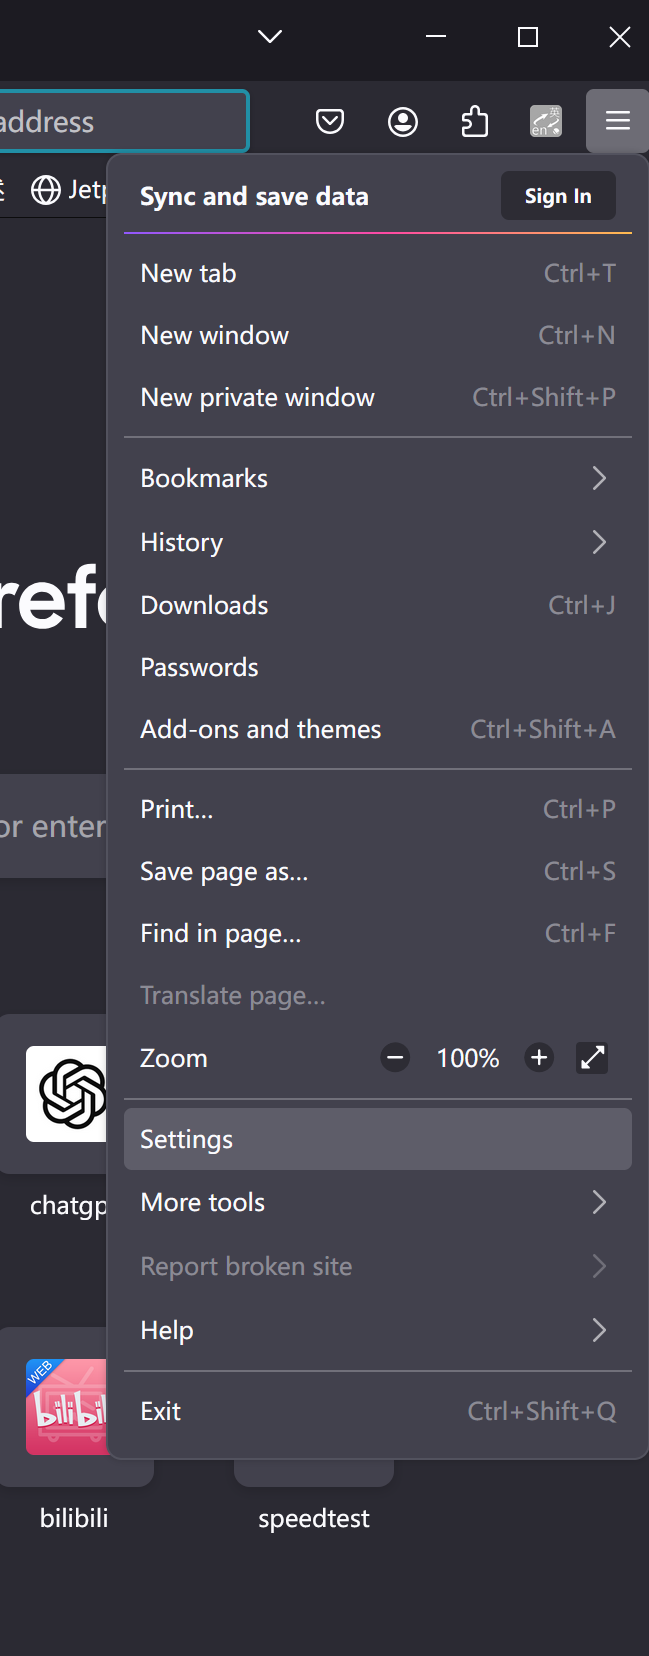Screen dimensions: 649x1656
Task: Click the zoom in plus button
Action: [539, 1058]
